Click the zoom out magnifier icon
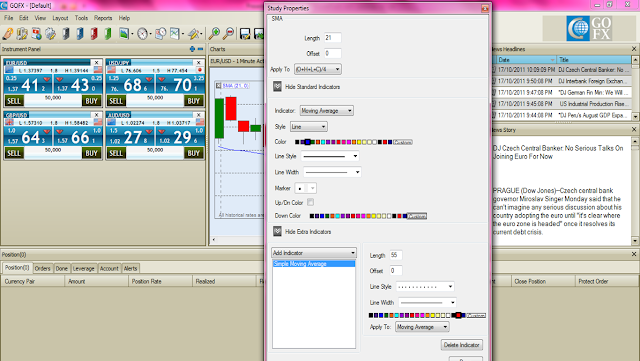640x361 pixels. (x=228, y=33)
